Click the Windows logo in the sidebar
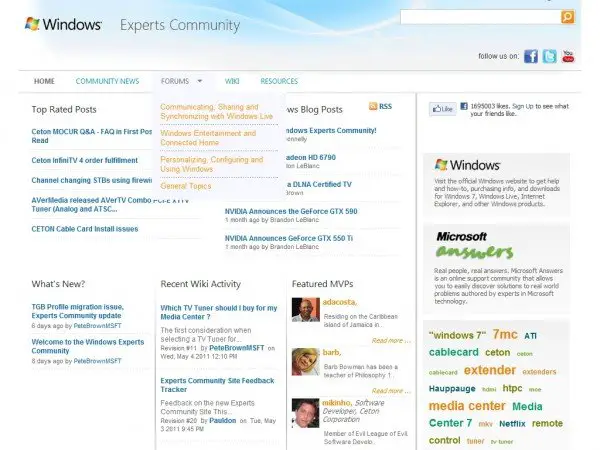The image size is (600, 450). pos(467,165)
